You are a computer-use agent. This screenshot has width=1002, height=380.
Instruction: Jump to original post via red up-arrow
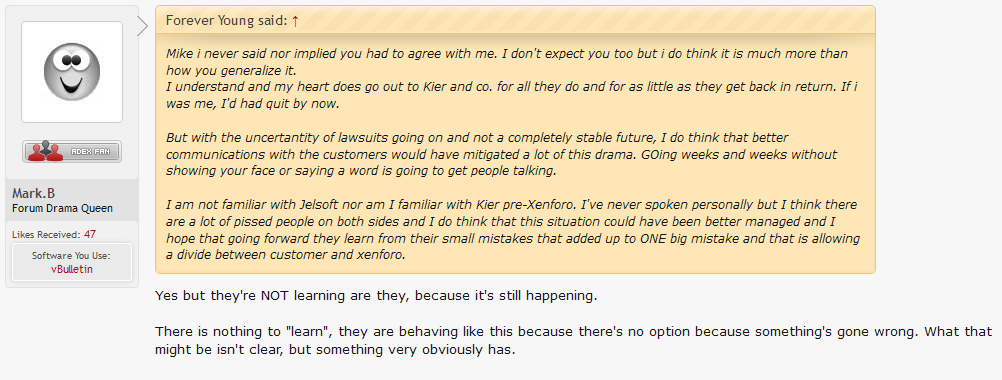(x=295, y=20)
